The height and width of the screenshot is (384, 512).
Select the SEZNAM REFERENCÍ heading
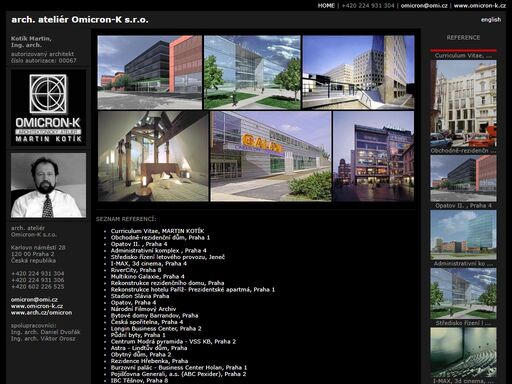[126, 219]
